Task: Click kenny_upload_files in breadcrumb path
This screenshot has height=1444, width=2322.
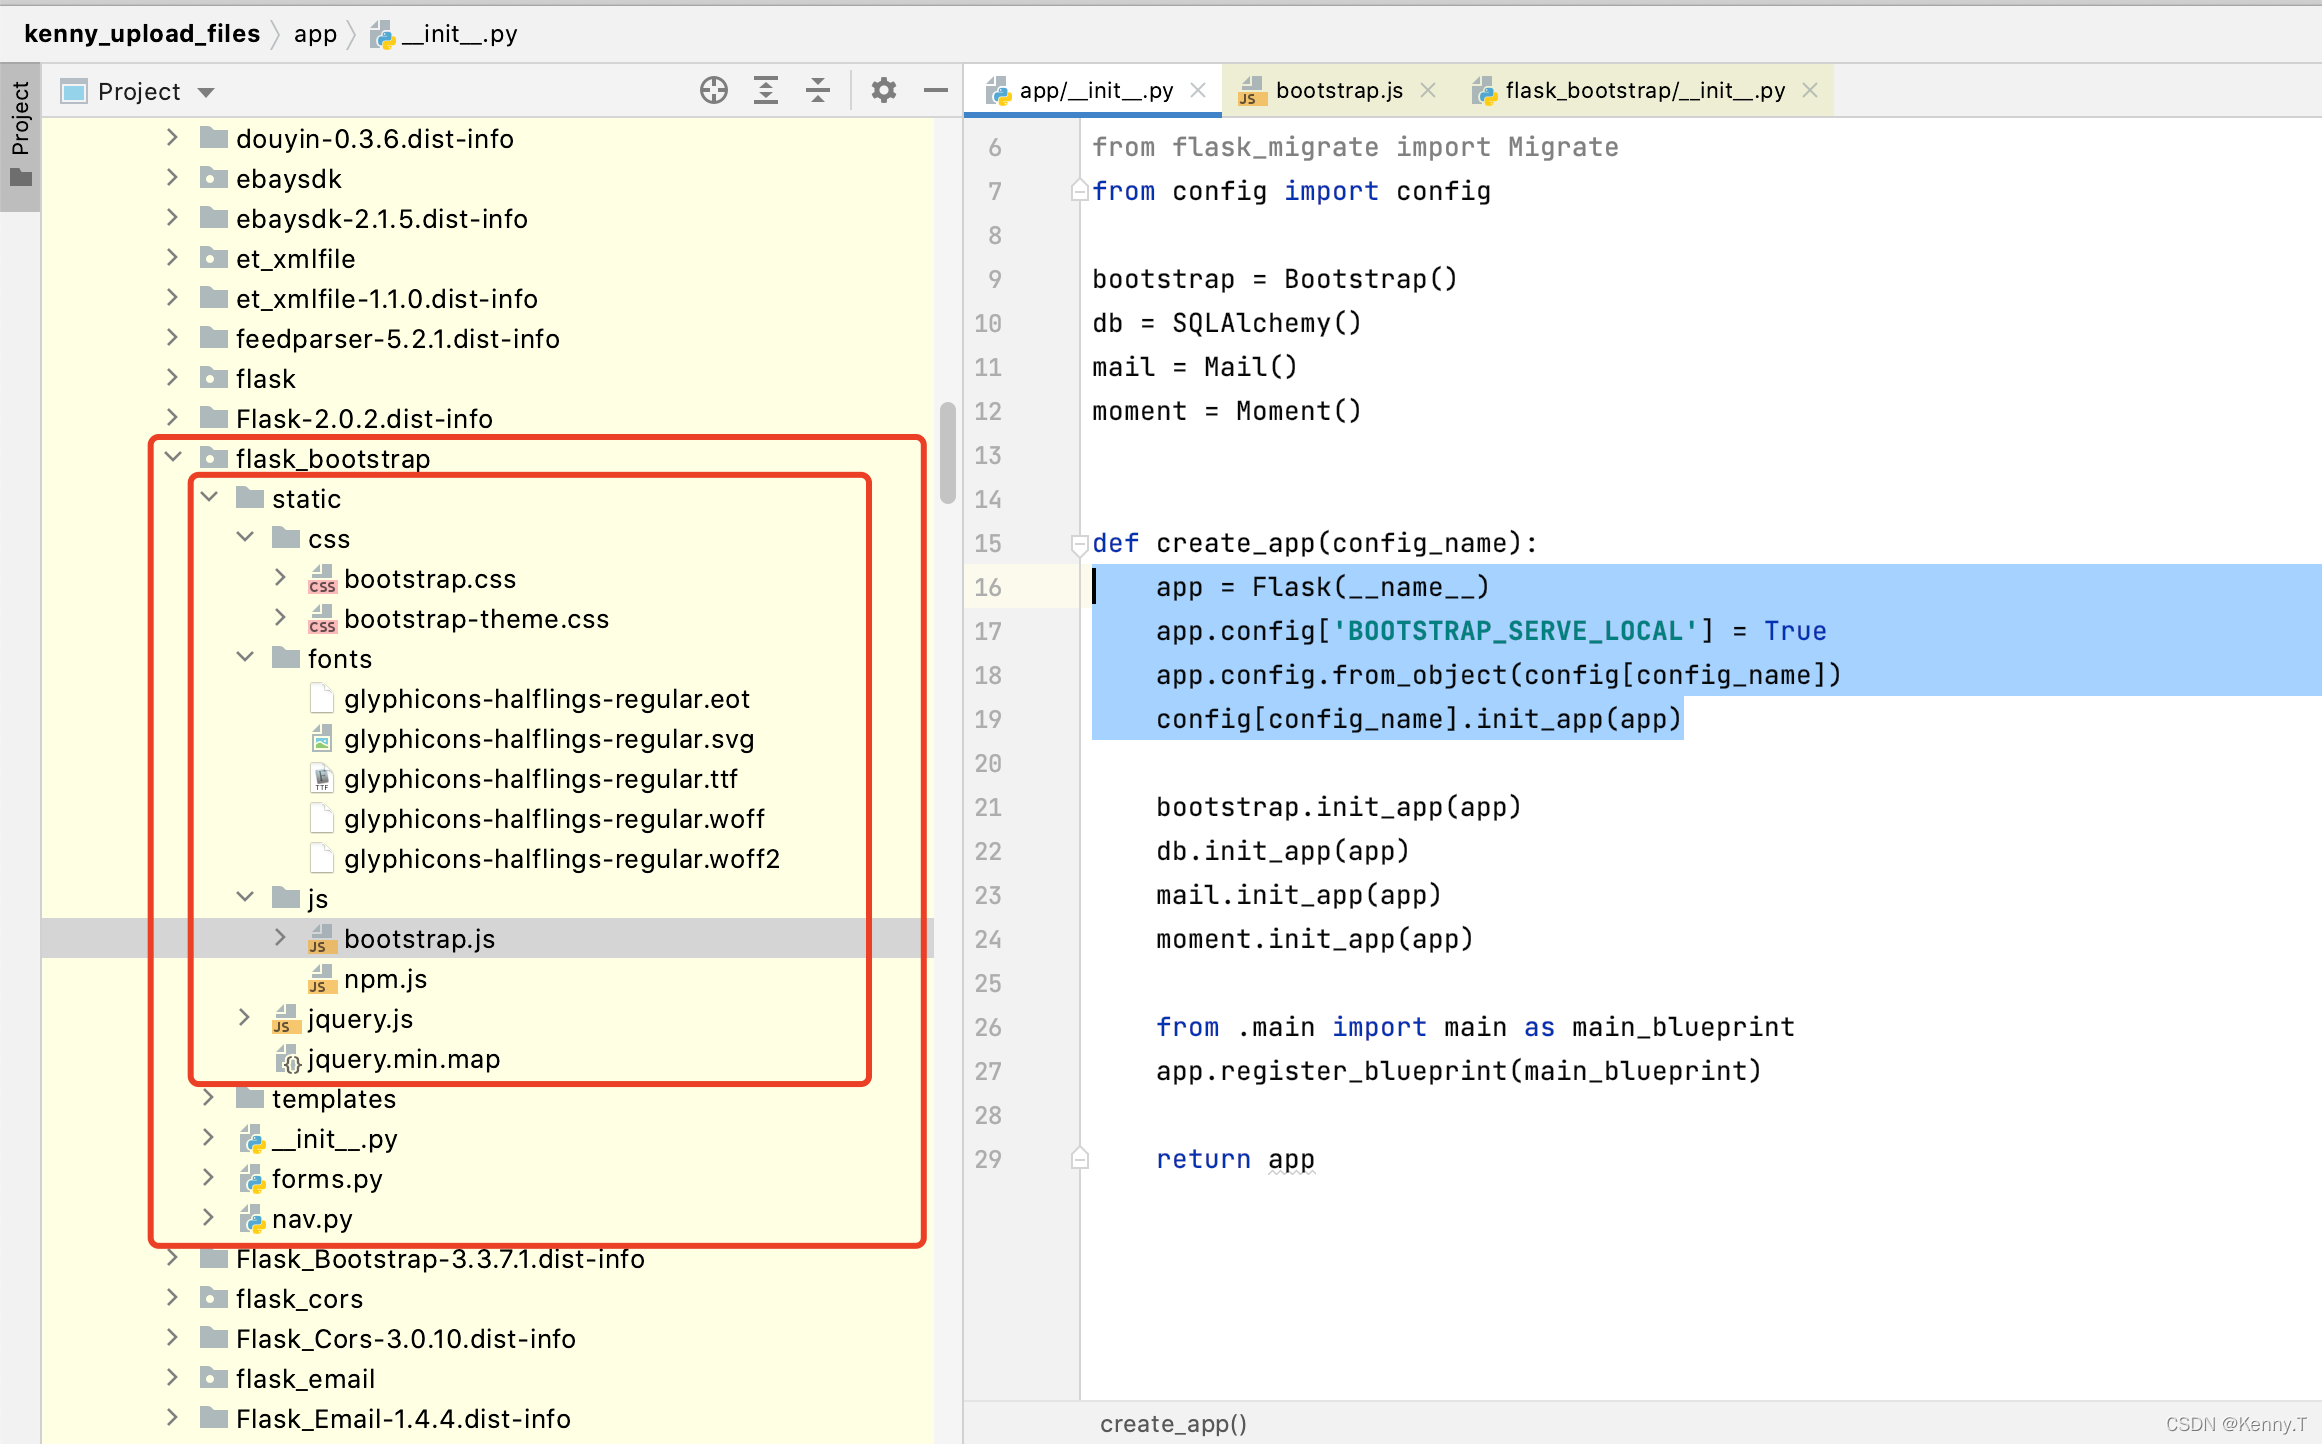Action: pos(142,34)
